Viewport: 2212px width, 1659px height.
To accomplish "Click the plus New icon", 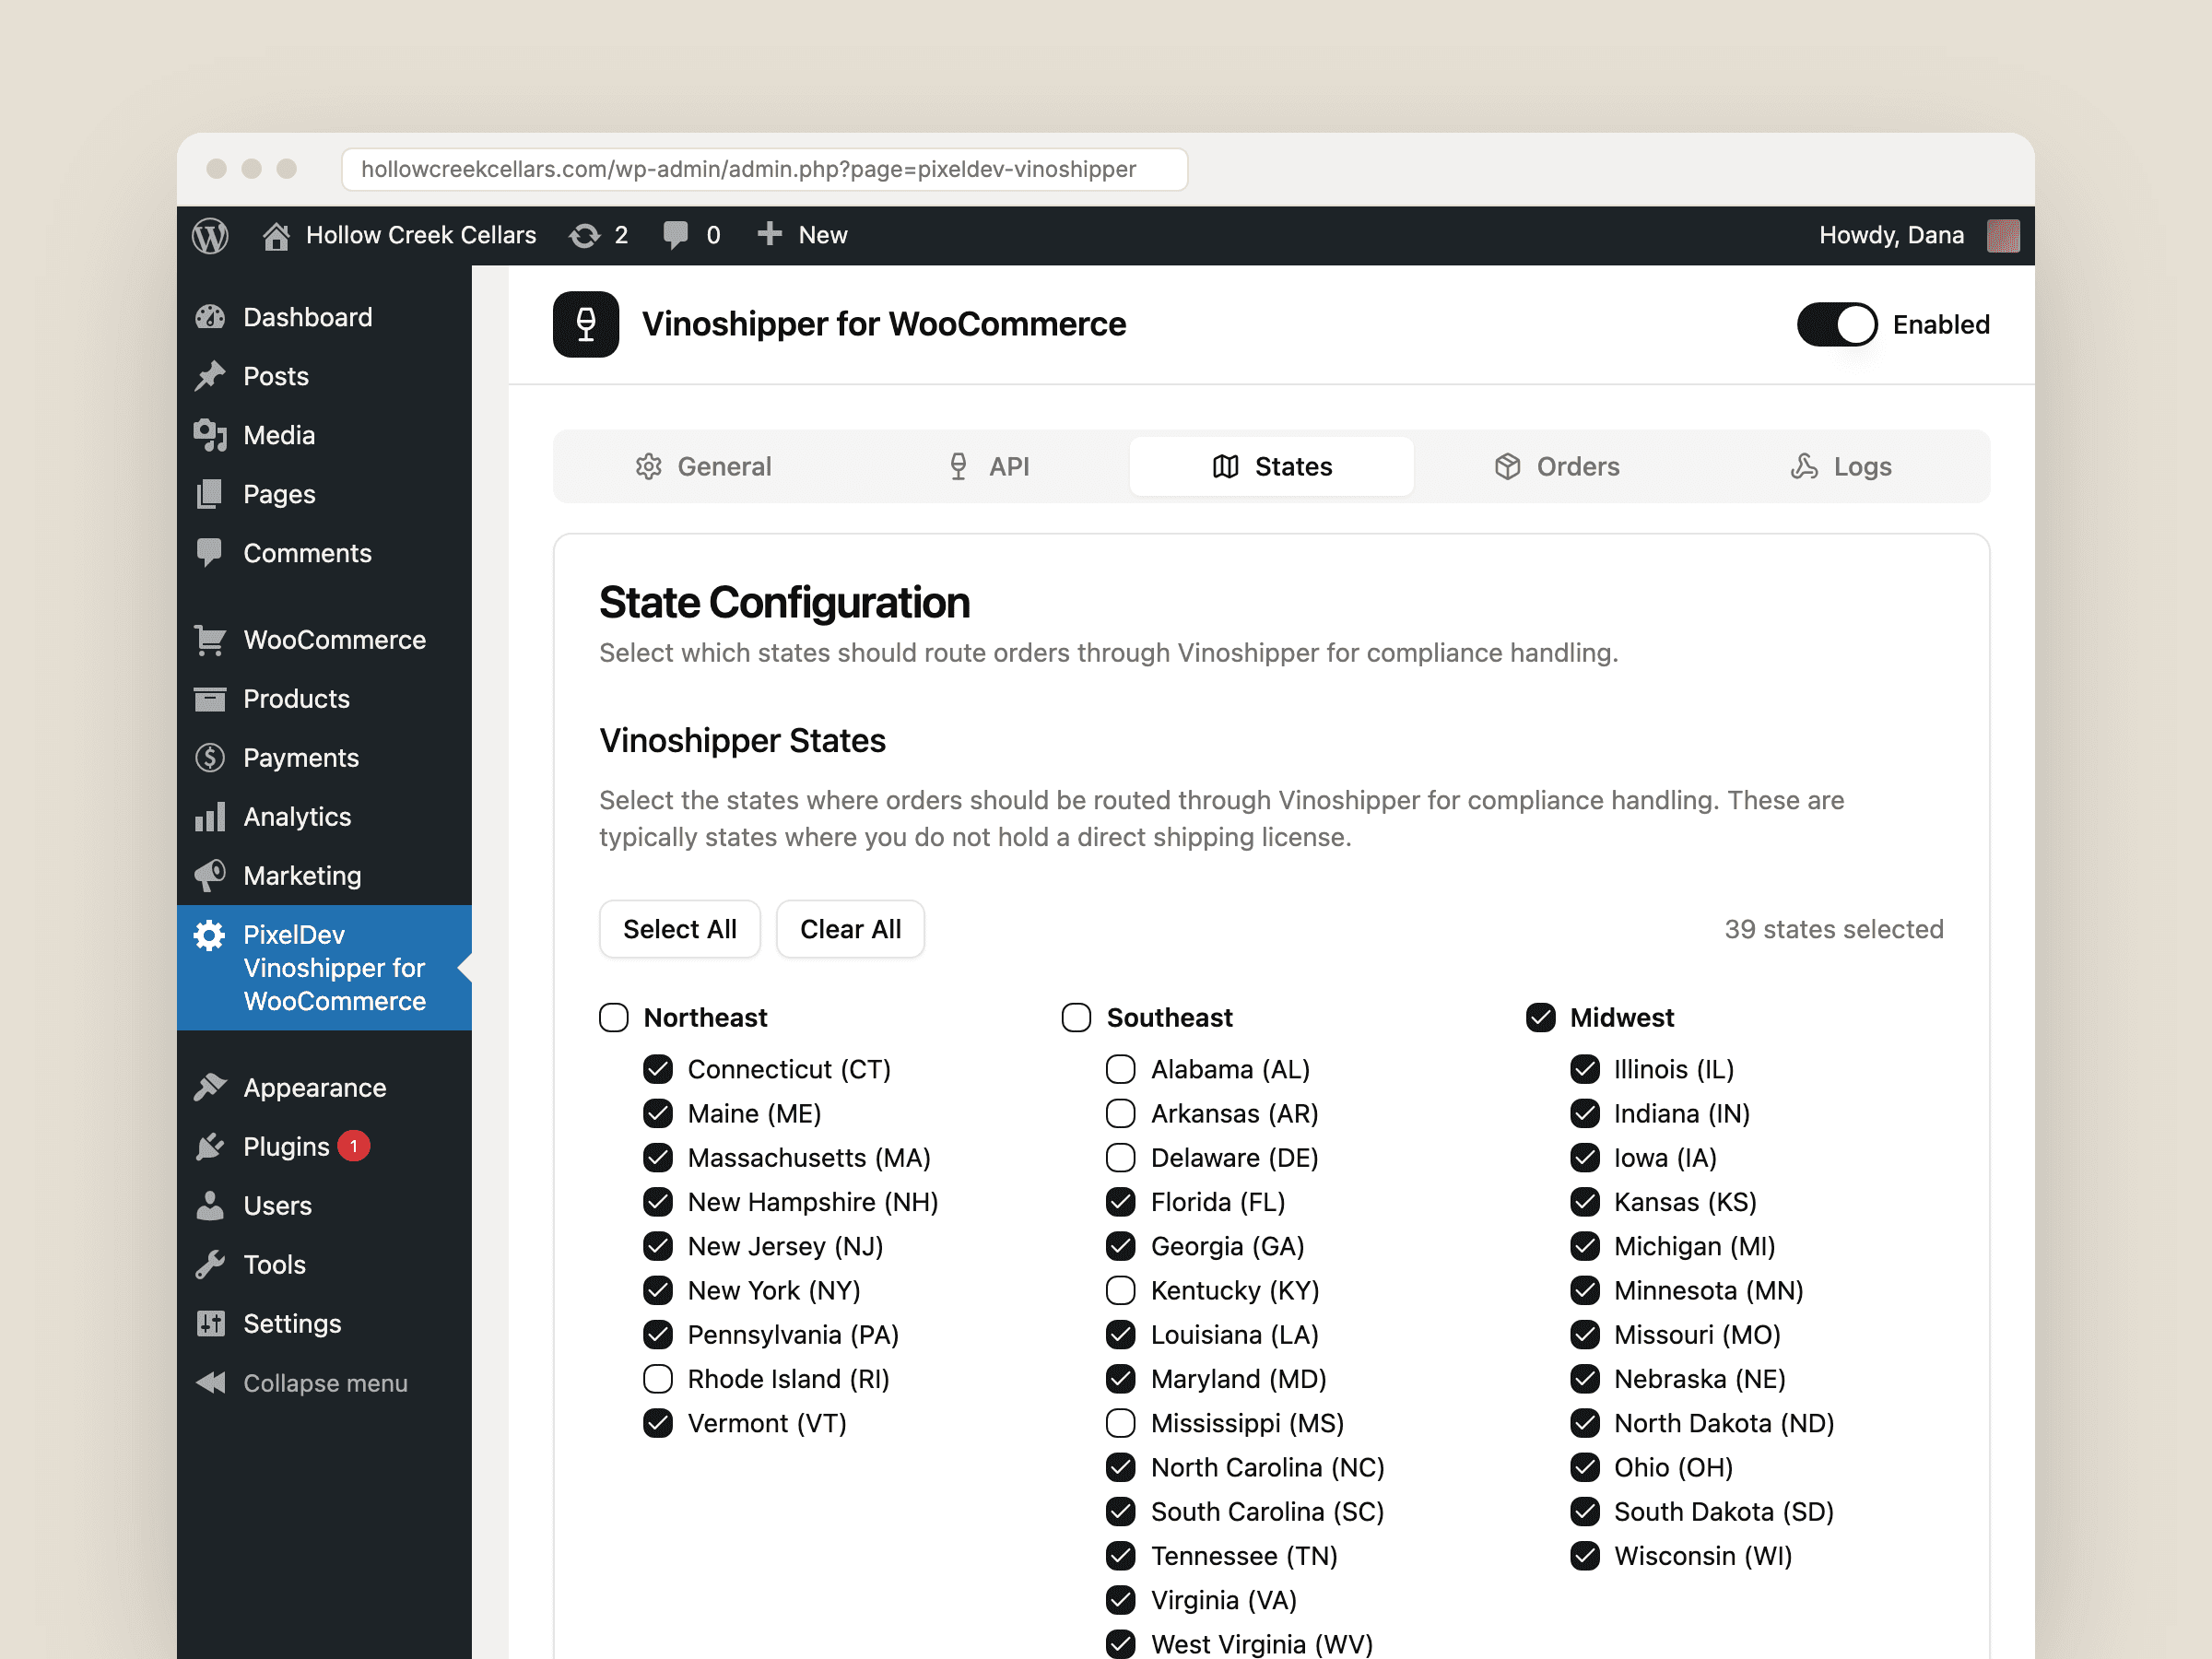I will point(769,234).
